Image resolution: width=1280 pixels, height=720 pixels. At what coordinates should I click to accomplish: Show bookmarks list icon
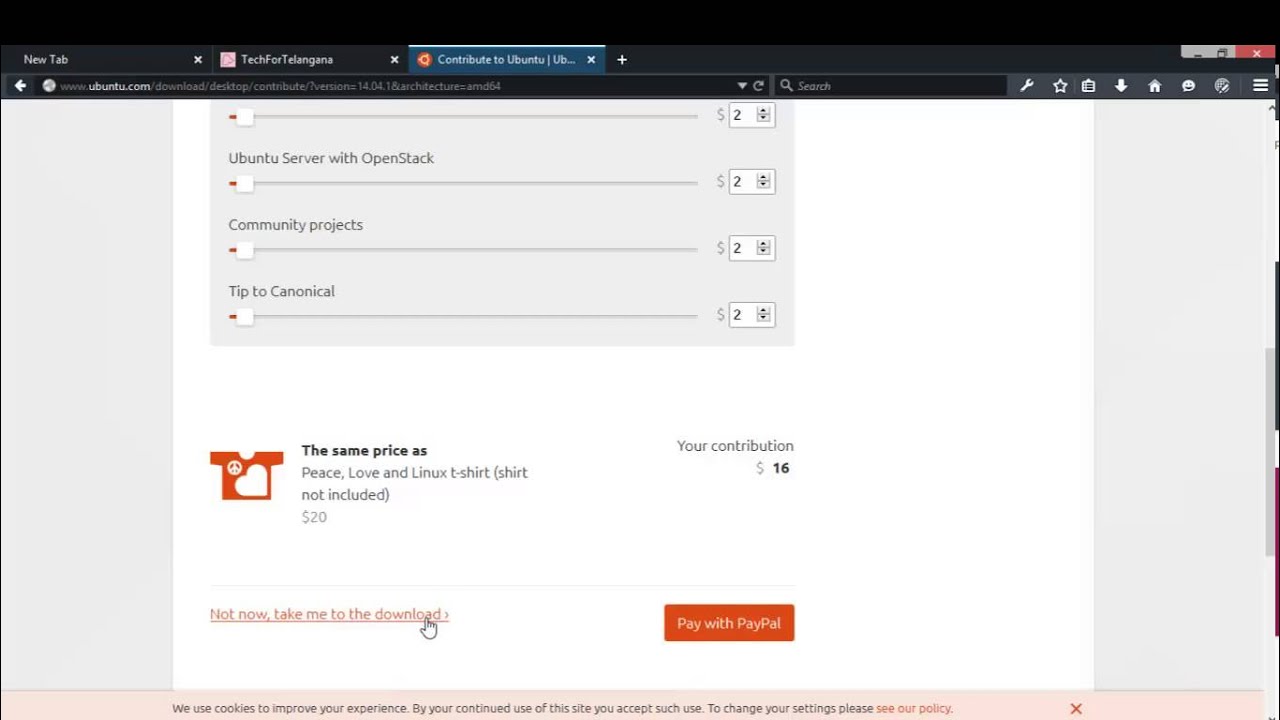[x=1089, y=86]
